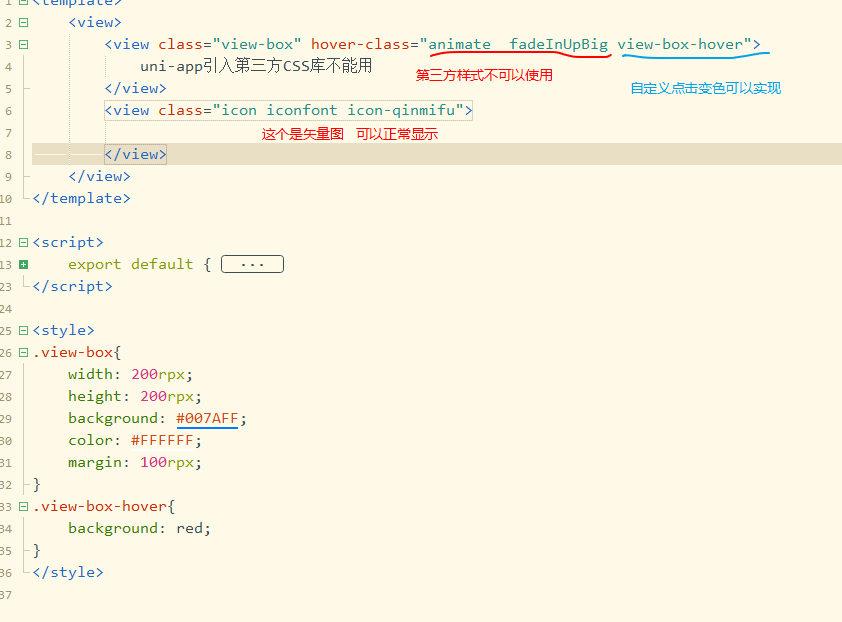The image size is (842, 622).
Task: Click the opening script tag
Action: pyautogui.click(x=68, y=242)
